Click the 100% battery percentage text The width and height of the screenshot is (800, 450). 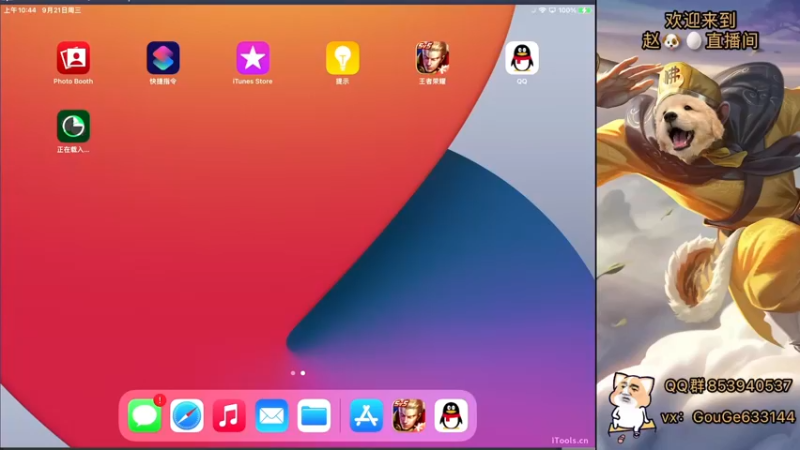[567, 10]
